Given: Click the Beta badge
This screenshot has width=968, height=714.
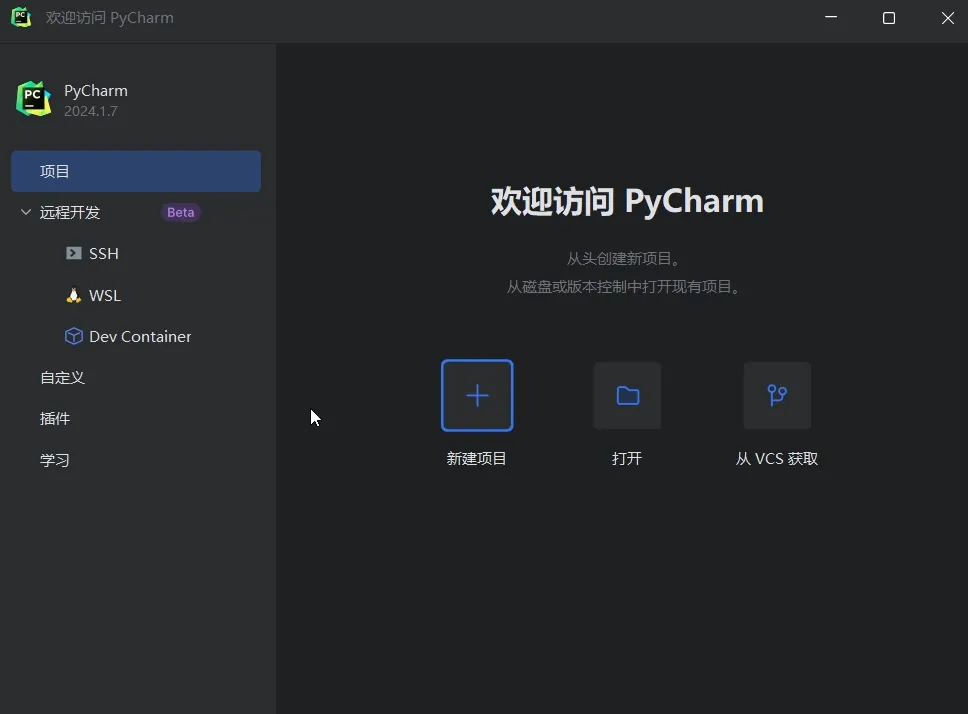Looking at the screenshot, I should (x=180, y=212).
